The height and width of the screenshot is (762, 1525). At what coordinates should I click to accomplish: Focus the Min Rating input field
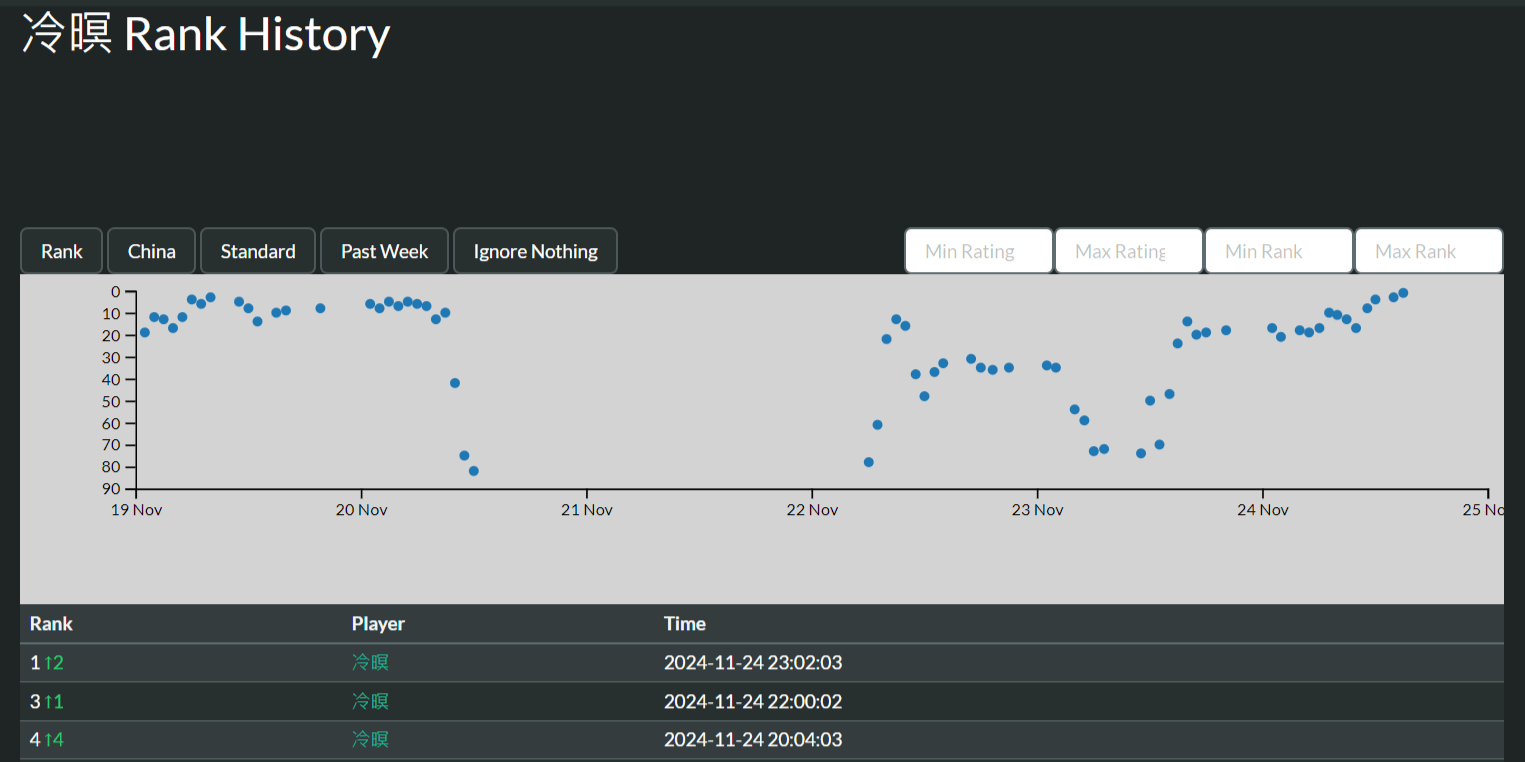[978, 251]
